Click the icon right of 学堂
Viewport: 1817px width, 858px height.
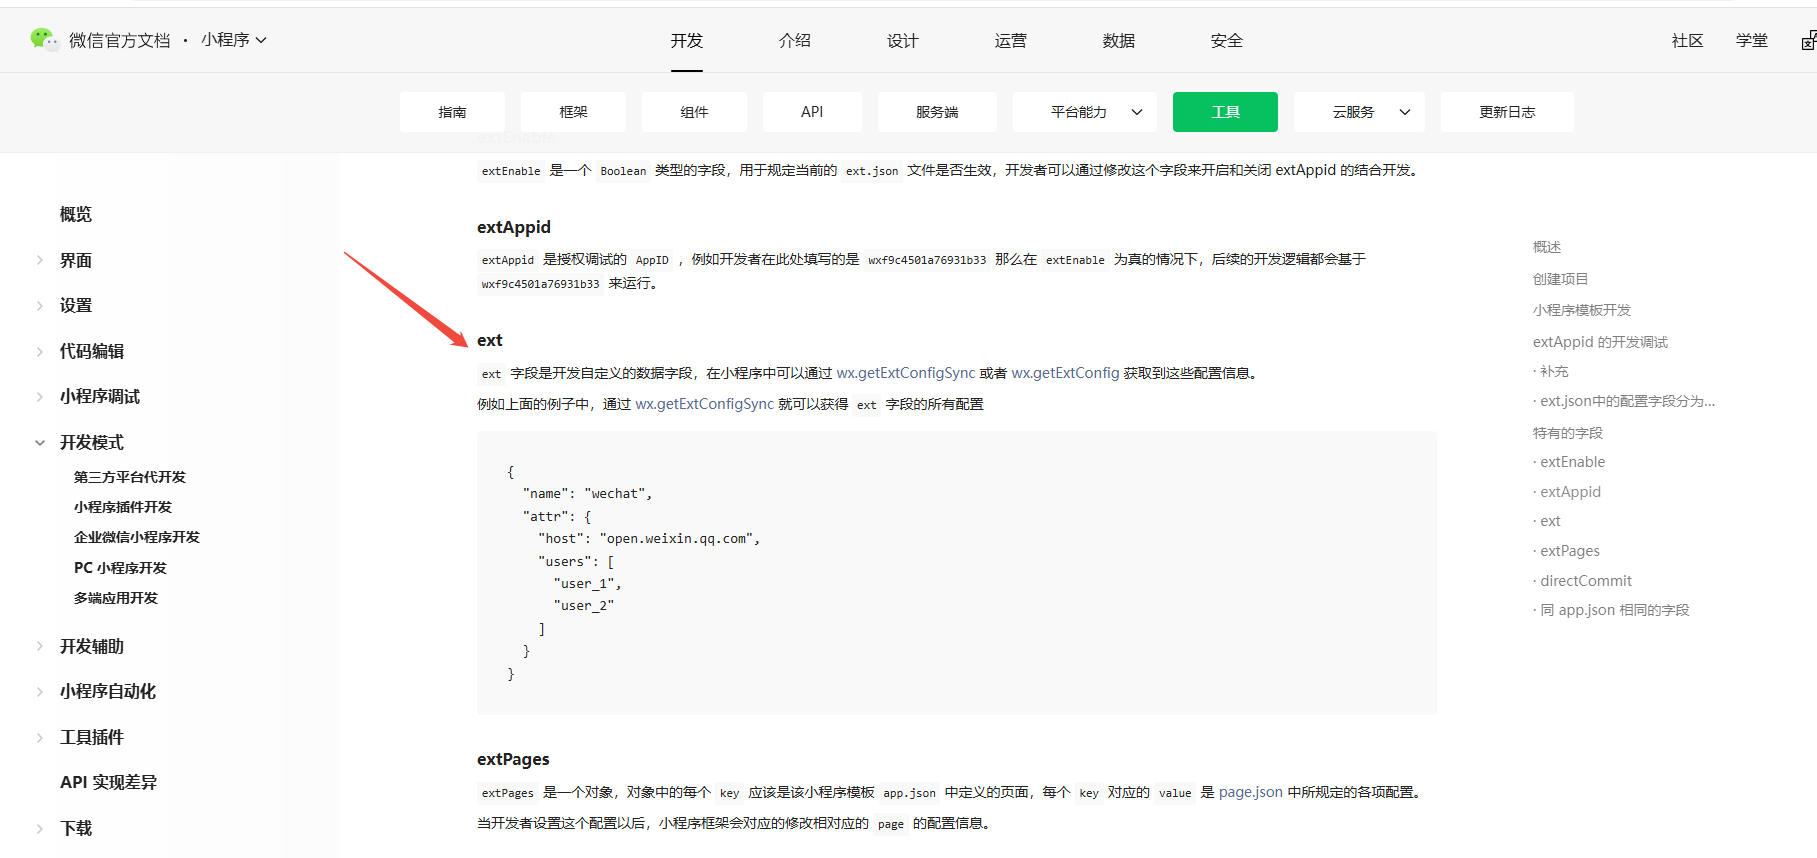pos(1808,41)
